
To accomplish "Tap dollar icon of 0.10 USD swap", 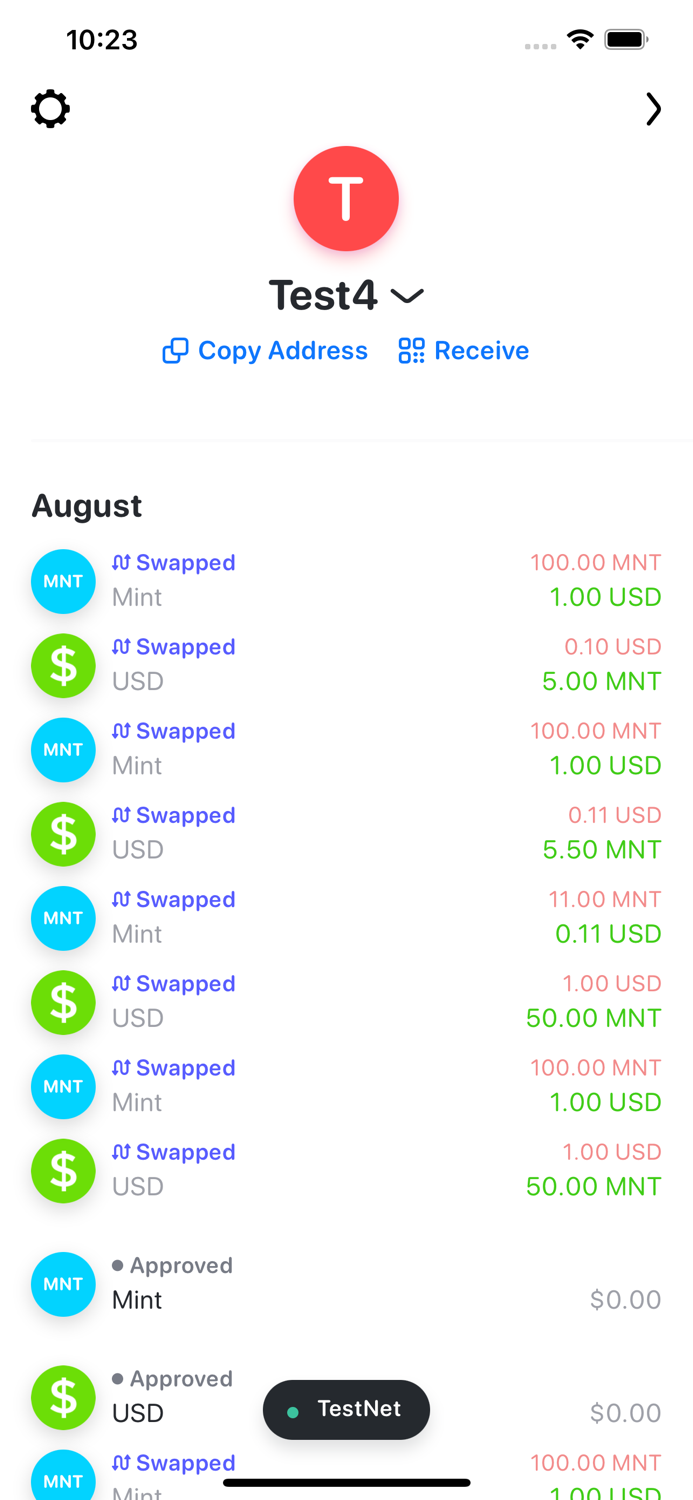I will click(63, 665).
